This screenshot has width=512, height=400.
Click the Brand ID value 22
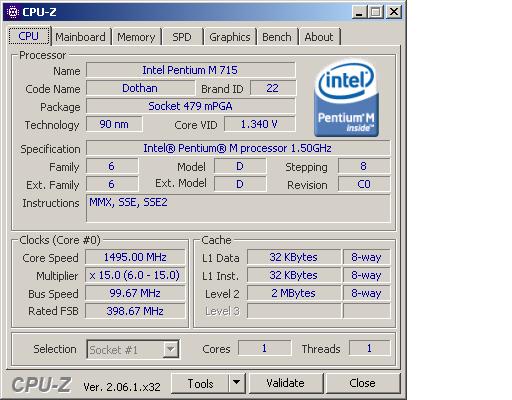pyautogui.click(x=273, y=88)
